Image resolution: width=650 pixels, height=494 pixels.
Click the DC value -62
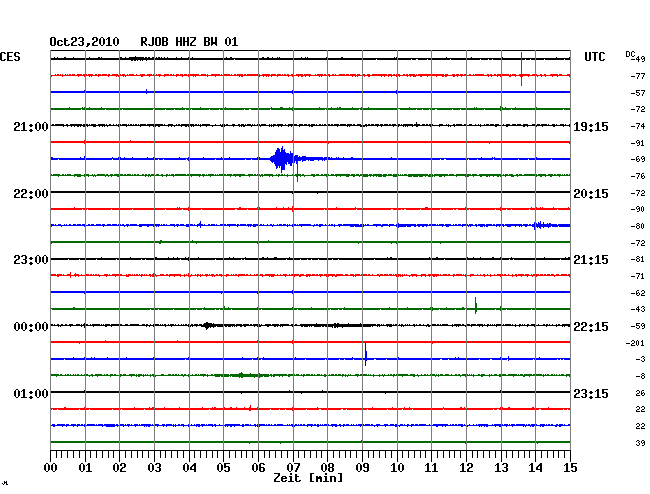[x=638, y=293]
